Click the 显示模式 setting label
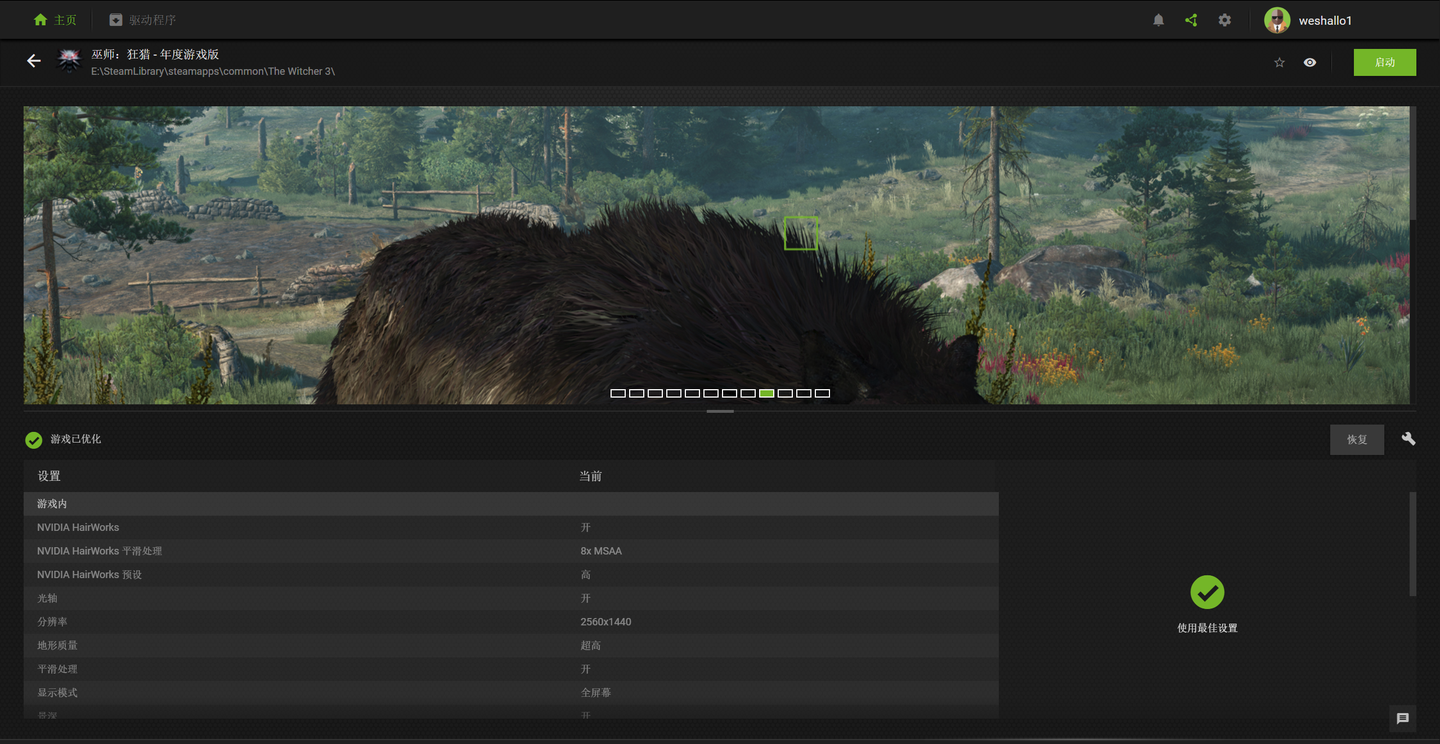 (57, 693)
